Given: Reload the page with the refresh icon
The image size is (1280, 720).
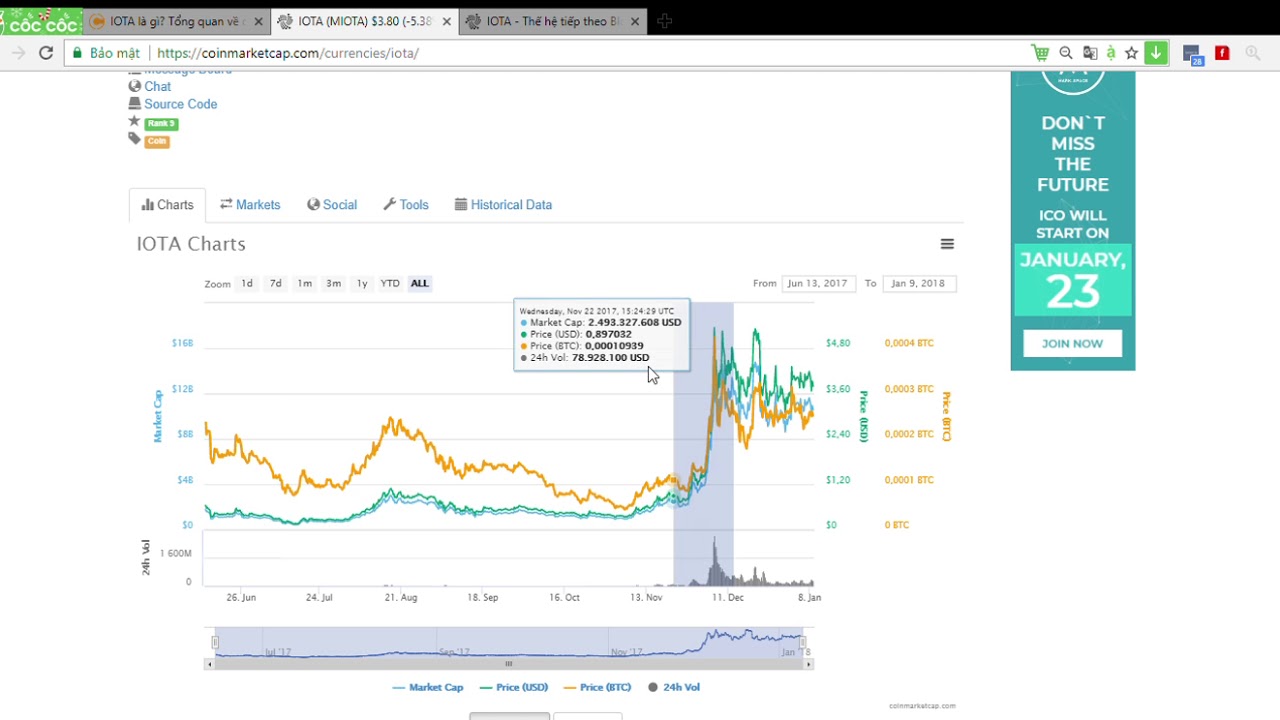Looking at the screenshot, I should click(46, 53).
